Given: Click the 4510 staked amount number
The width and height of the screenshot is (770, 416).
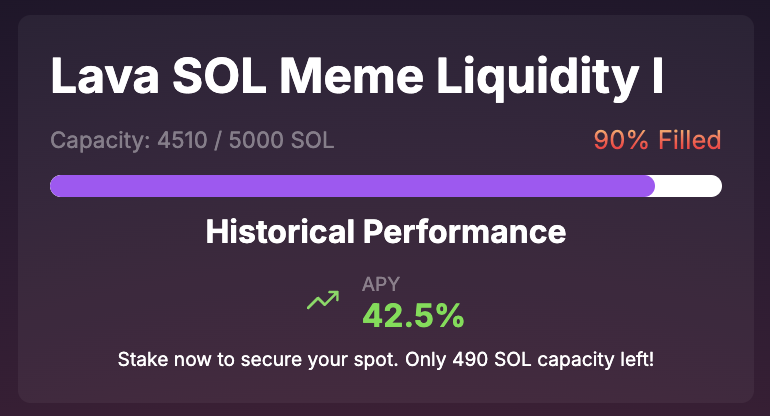Looking at the screenshot, I should click(182, 140).
